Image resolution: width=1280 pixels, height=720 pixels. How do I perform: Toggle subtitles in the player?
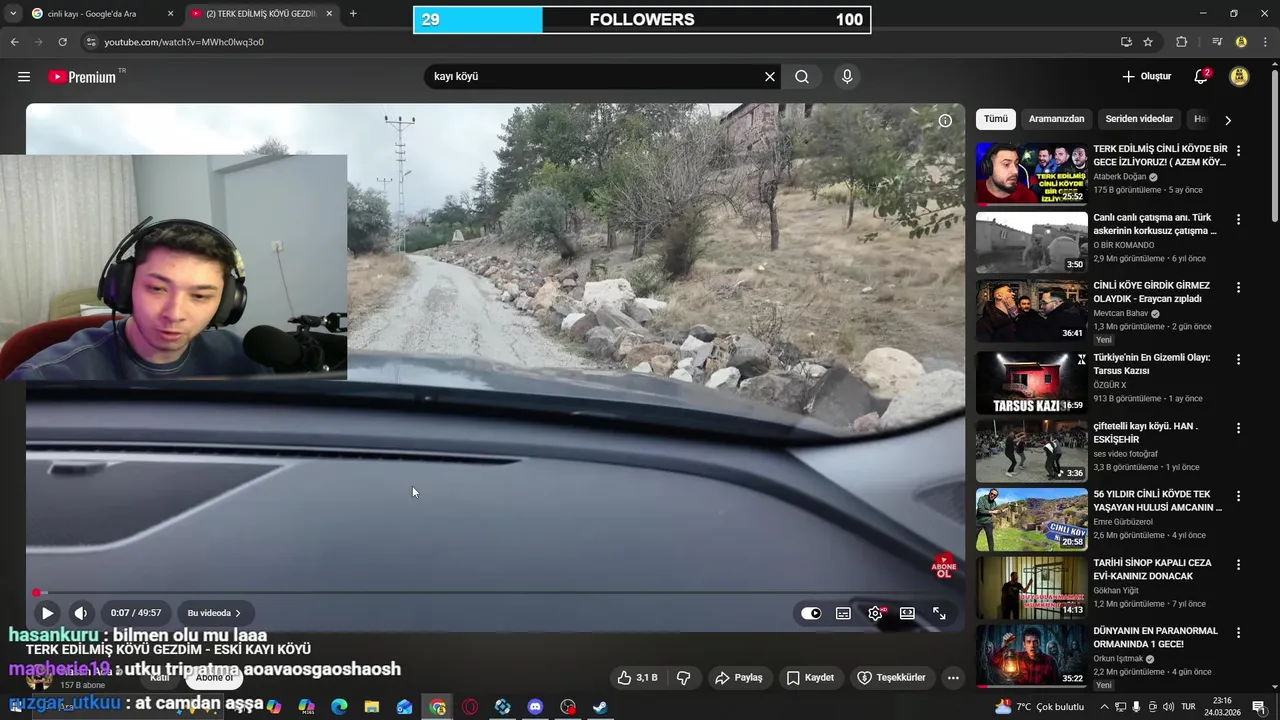click(843, 614)
